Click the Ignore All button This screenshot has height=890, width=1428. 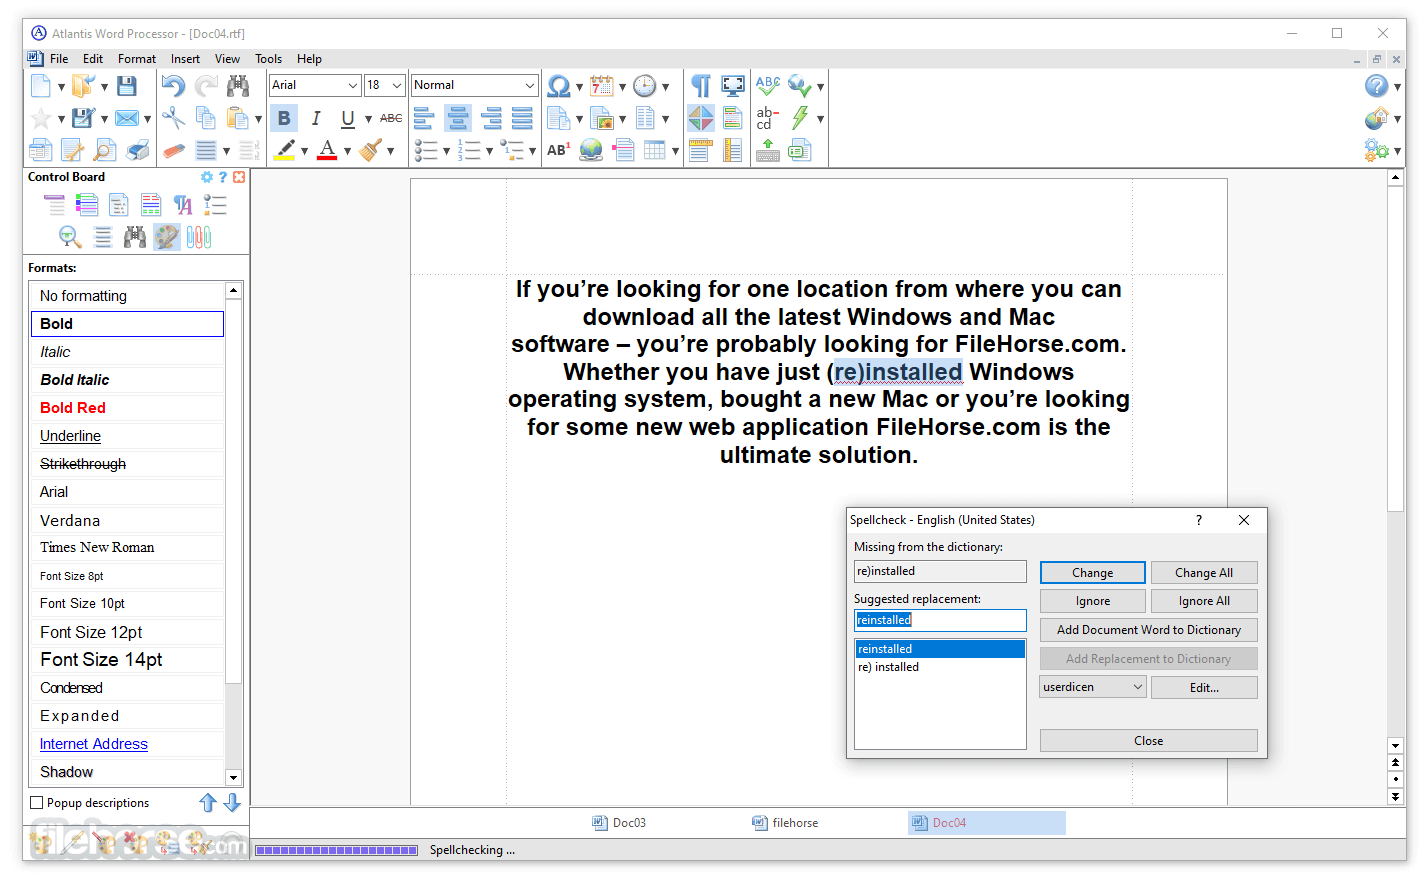[1204, 601]
